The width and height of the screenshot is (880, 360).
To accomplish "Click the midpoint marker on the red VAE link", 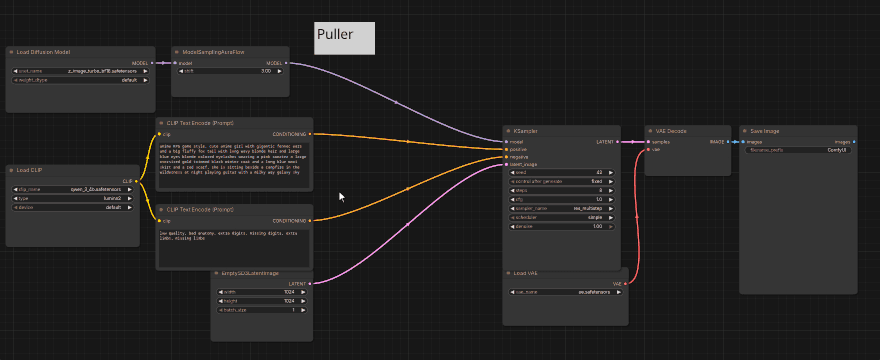I will [x=636, y=216].
